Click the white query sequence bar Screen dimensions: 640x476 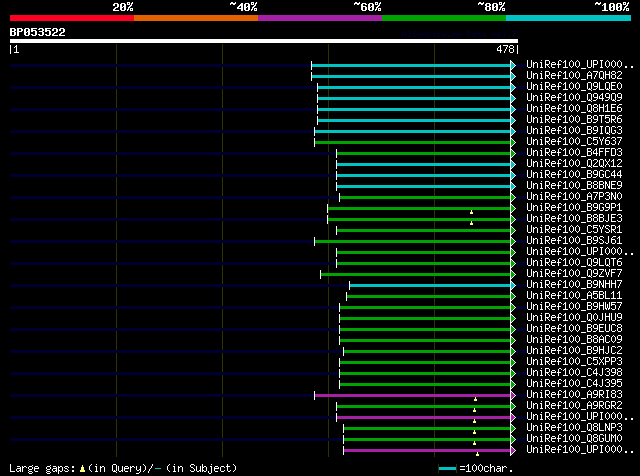point(264,41)
